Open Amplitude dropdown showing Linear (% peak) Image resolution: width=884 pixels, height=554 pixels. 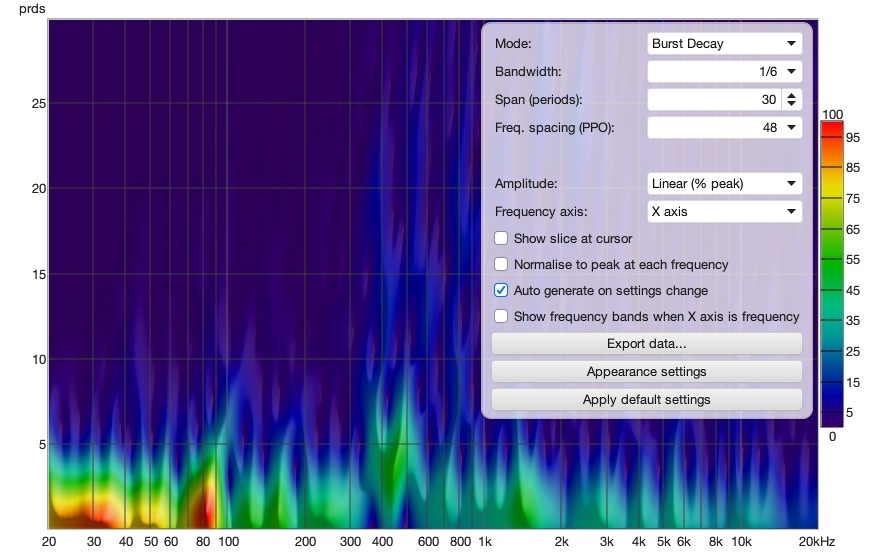click(x=724, y=184)
